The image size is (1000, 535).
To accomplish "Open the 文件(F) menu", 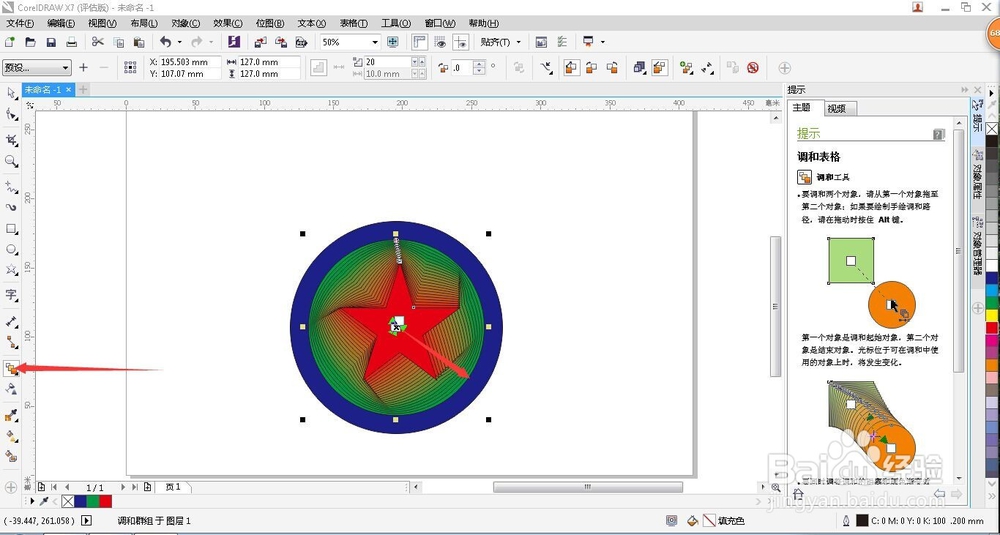I will click(20, 24).
